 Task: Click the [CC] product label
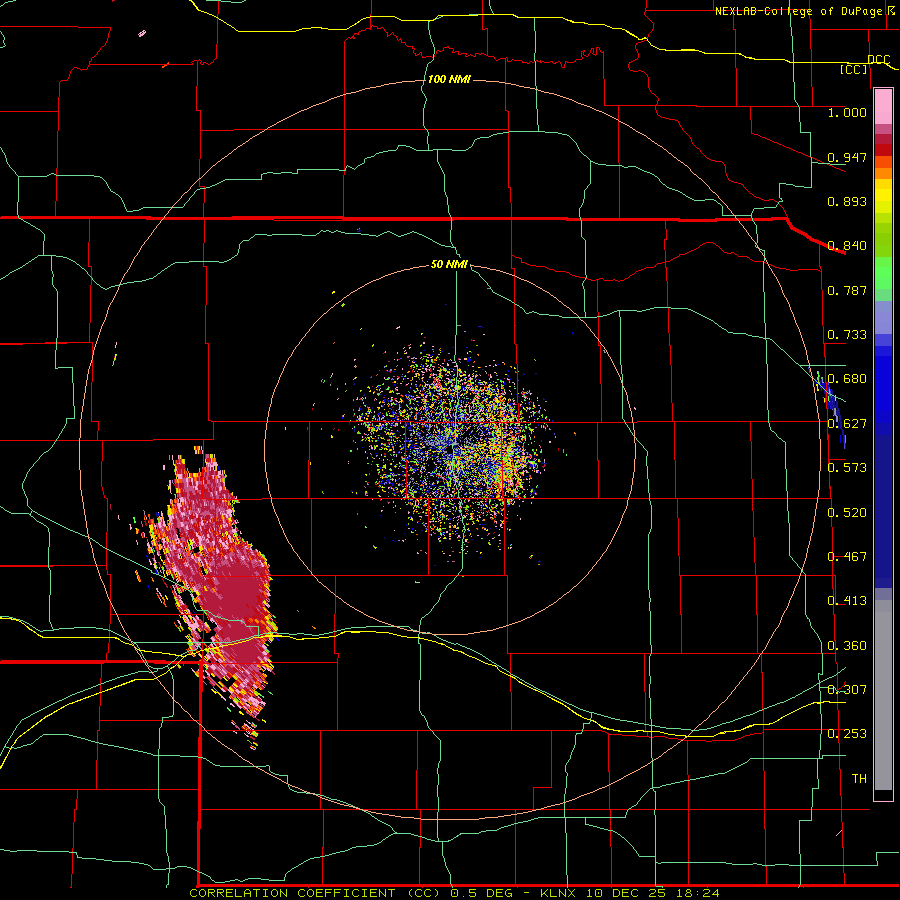(854, 69)
